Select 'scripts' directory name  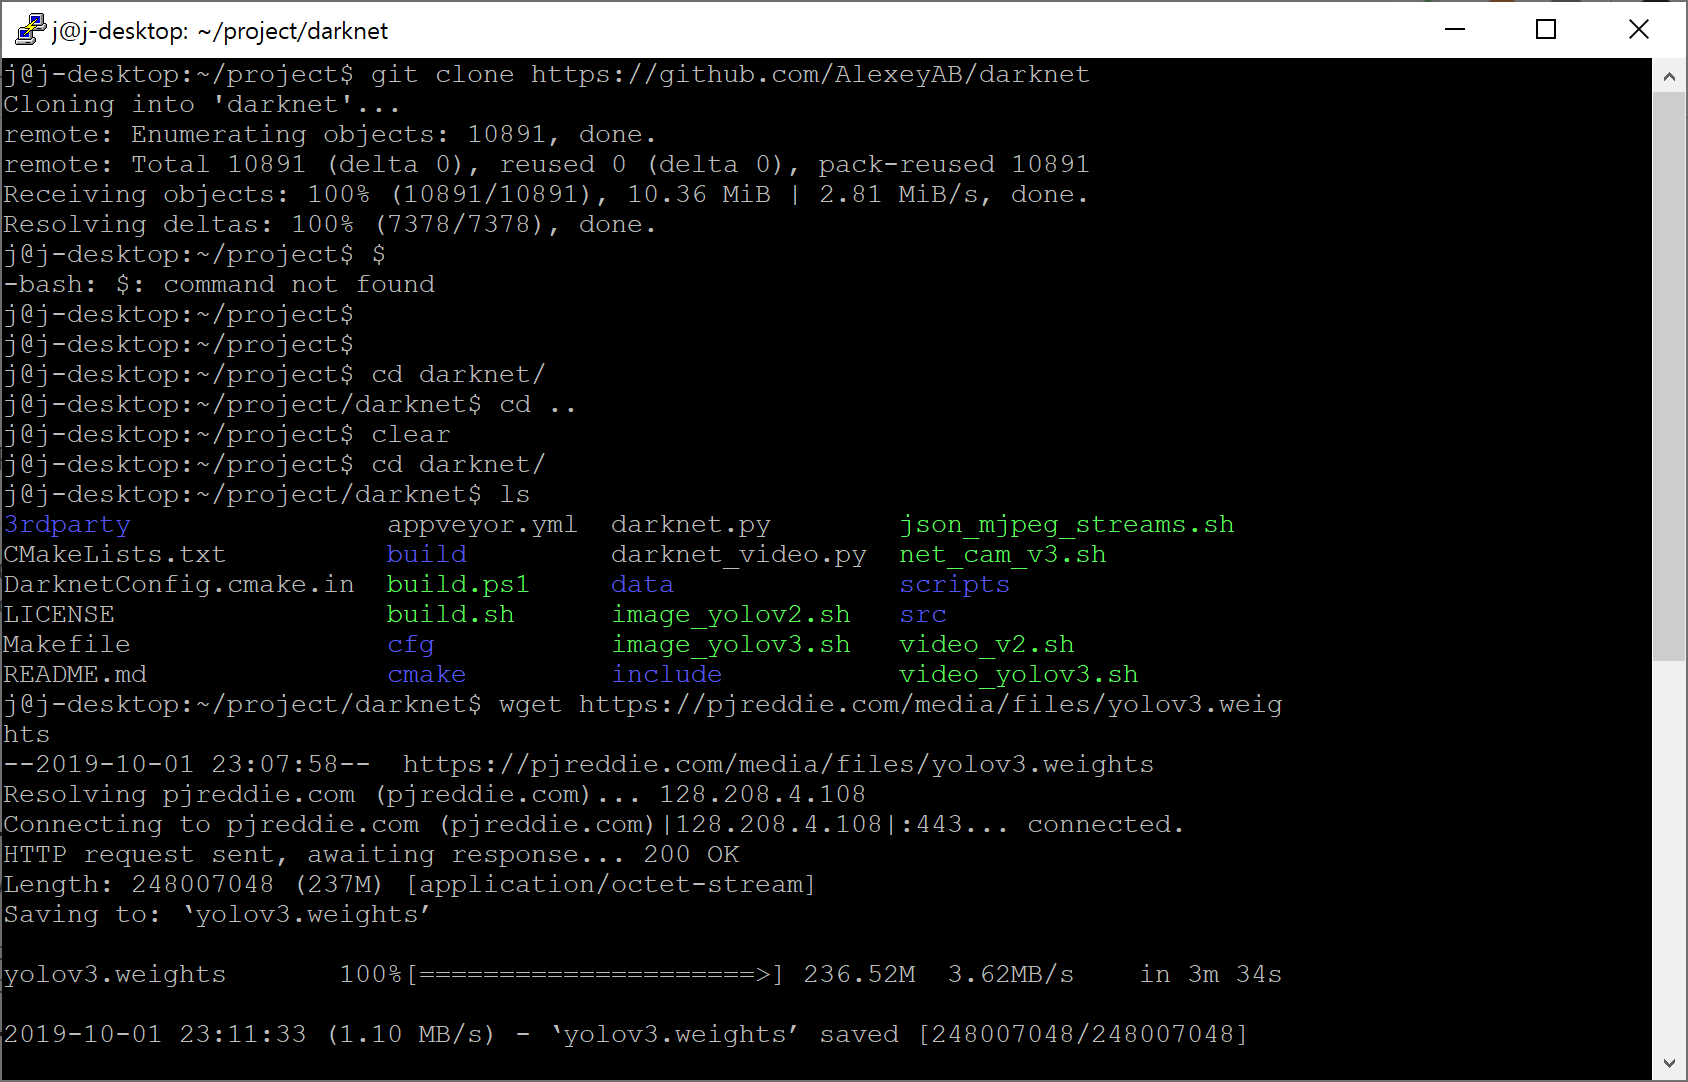(955, 585)
